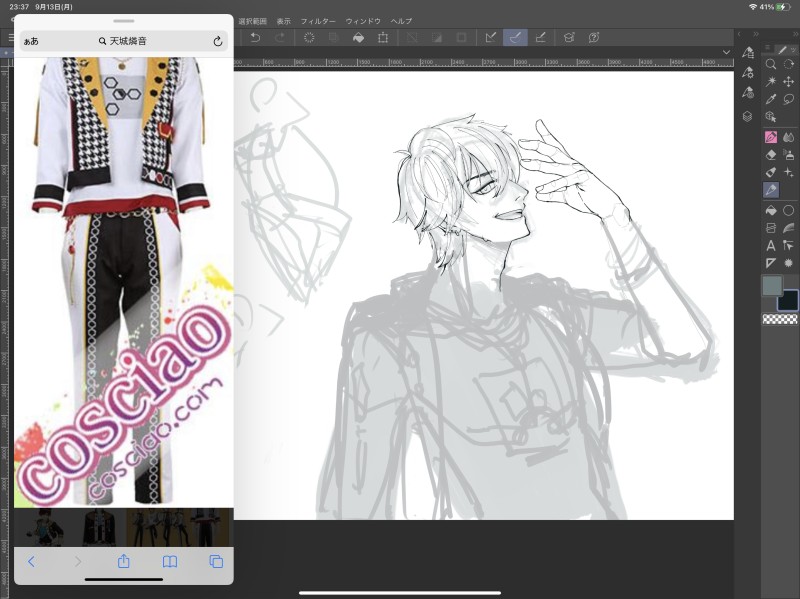Select the Figure circle tool
This screenshot has height=599, width=800.
click(x=788, y=210)
